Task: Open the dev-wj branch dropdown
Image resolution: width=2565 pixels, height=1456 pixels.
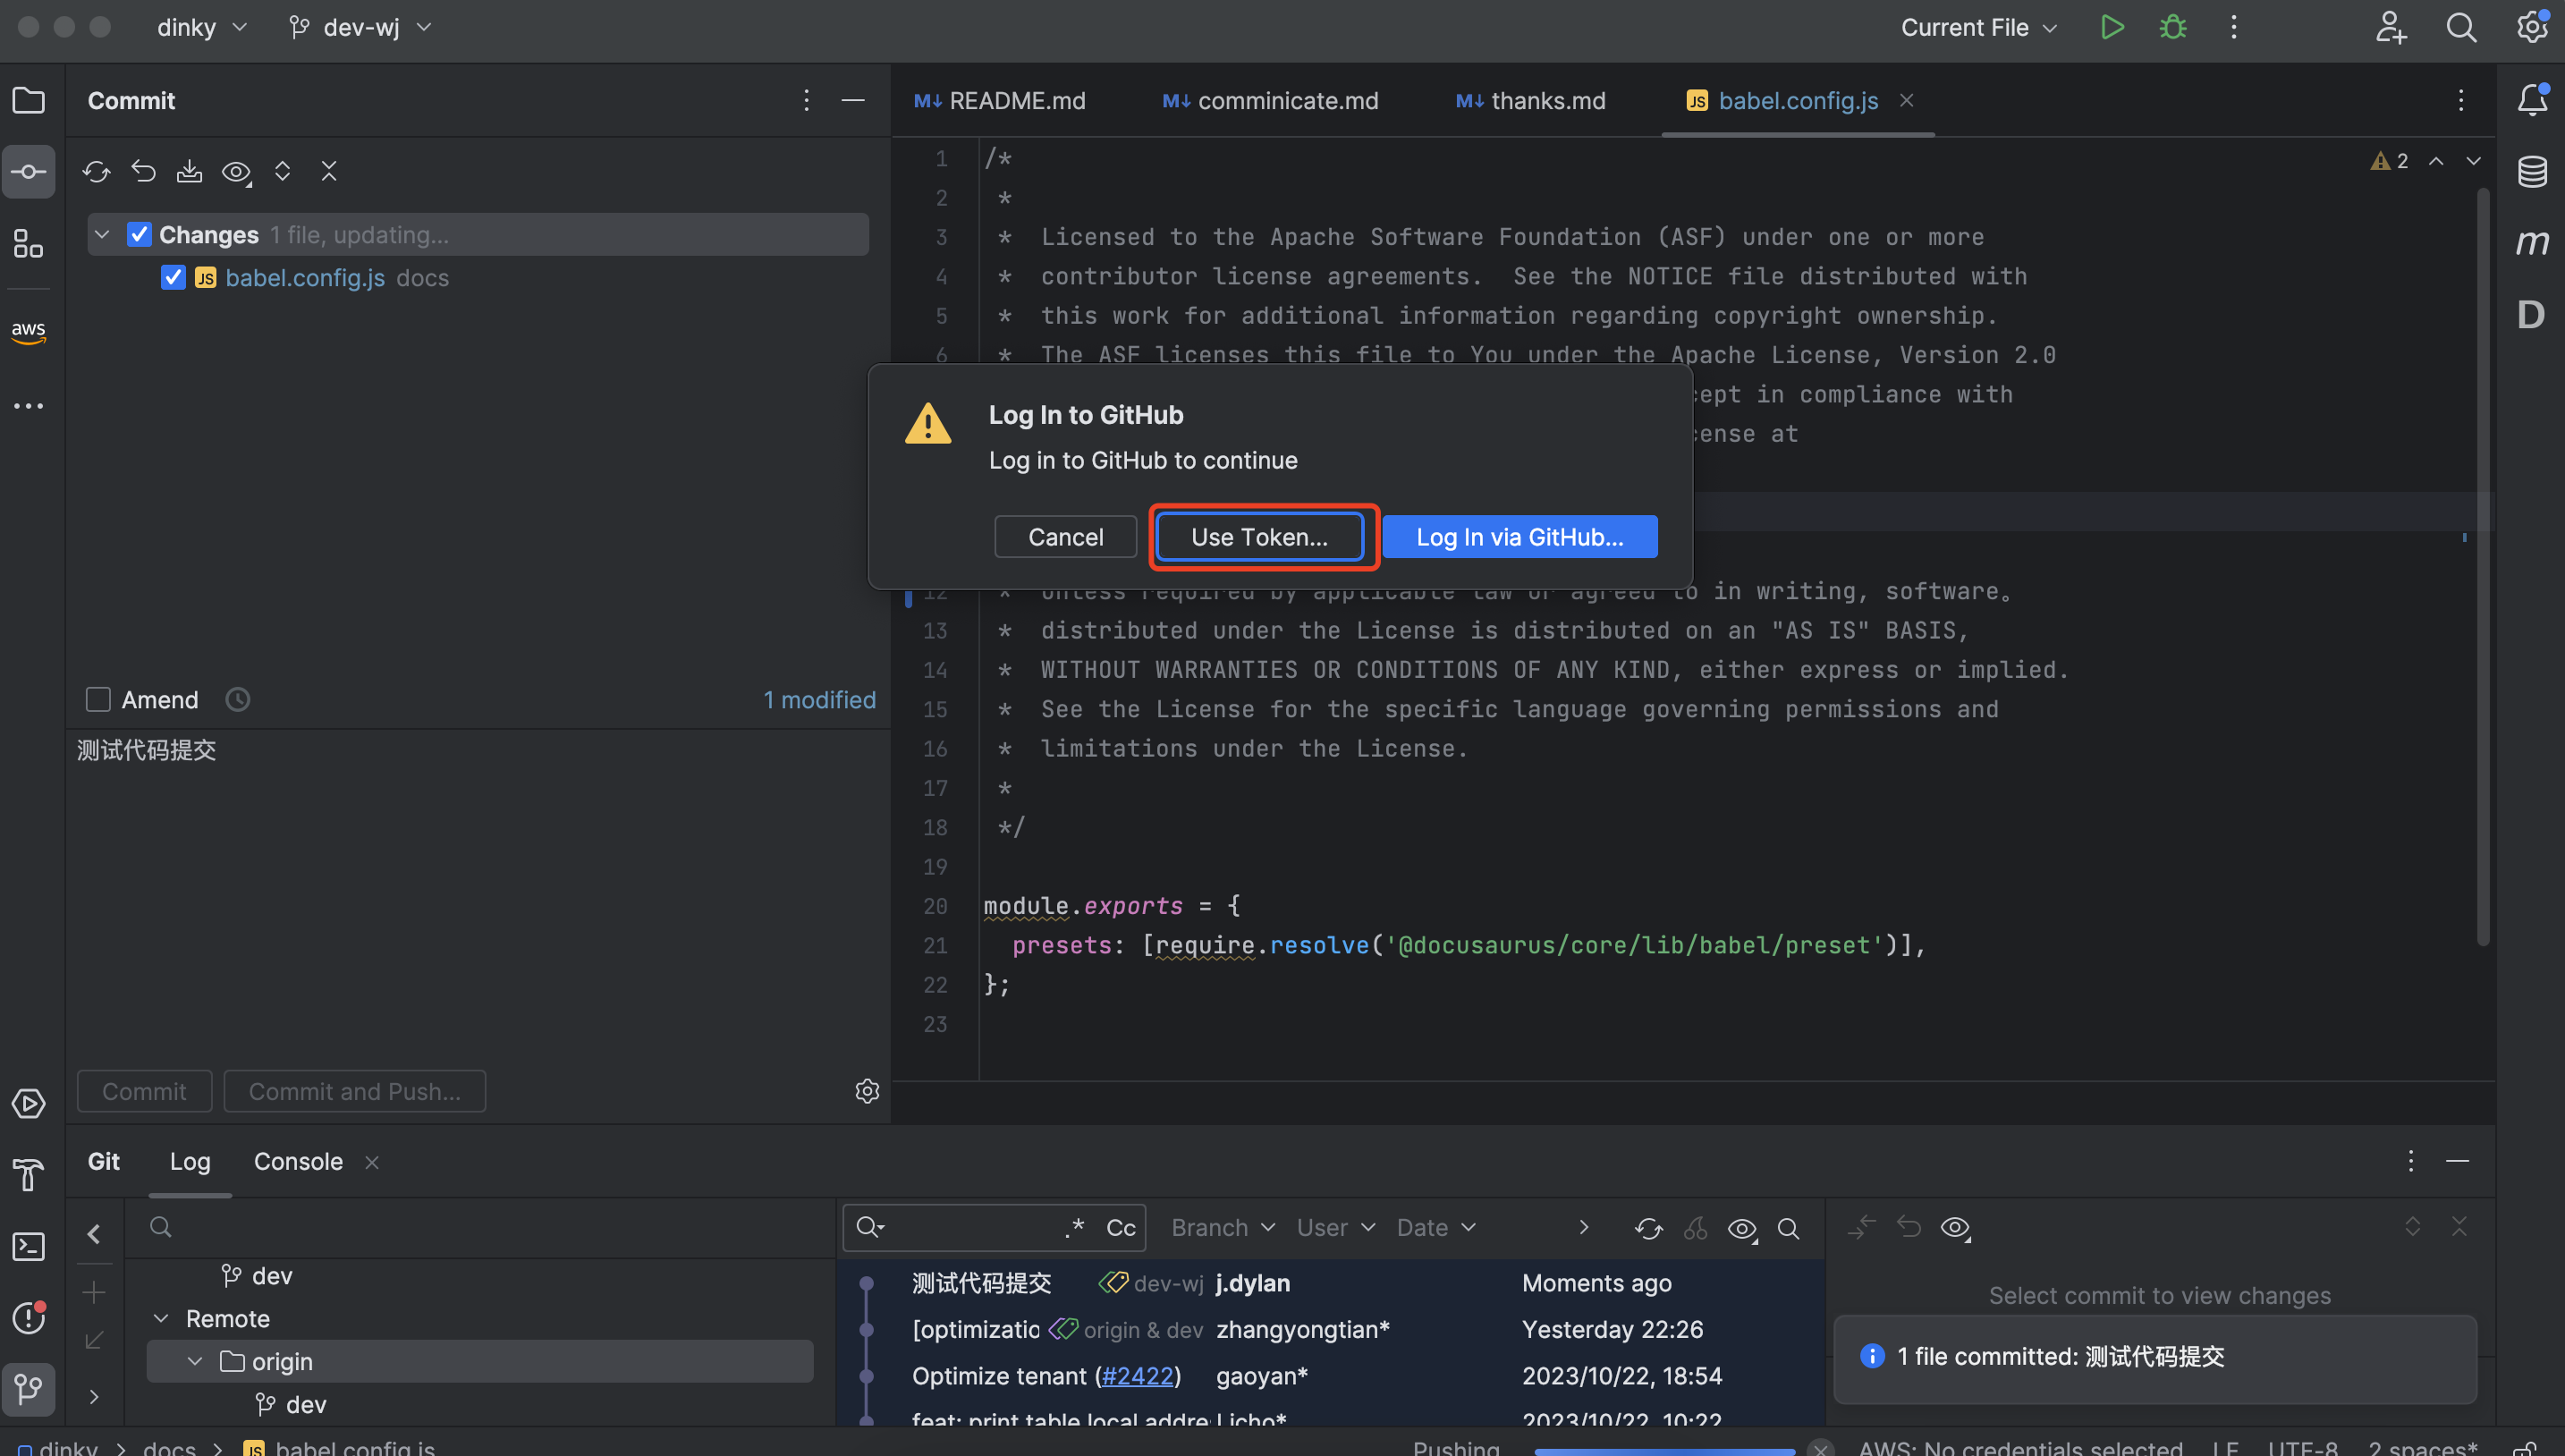Action: click(x=360, y=28)
